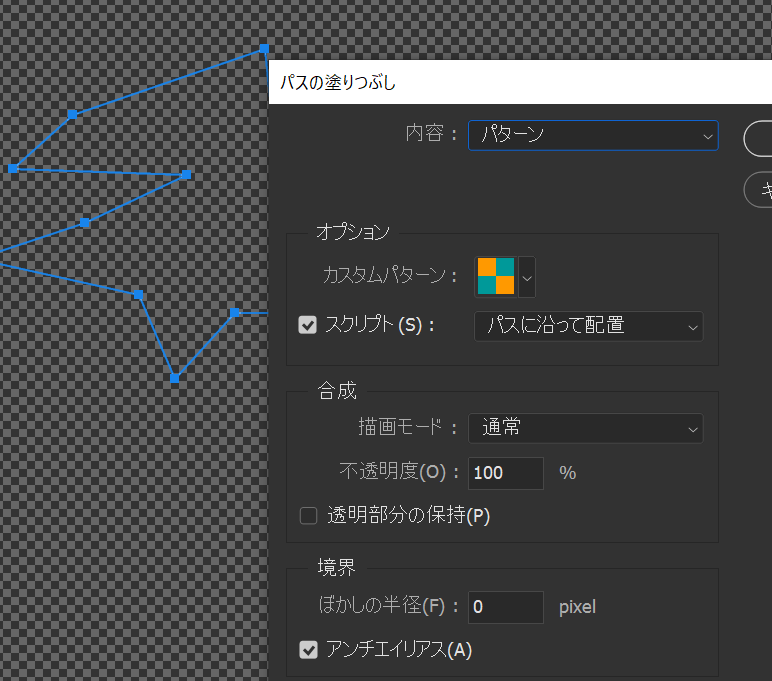The image size is (772, 681).
Task: Uncheck the スクリプト checkbox
Action: click(x=308, y=325)
